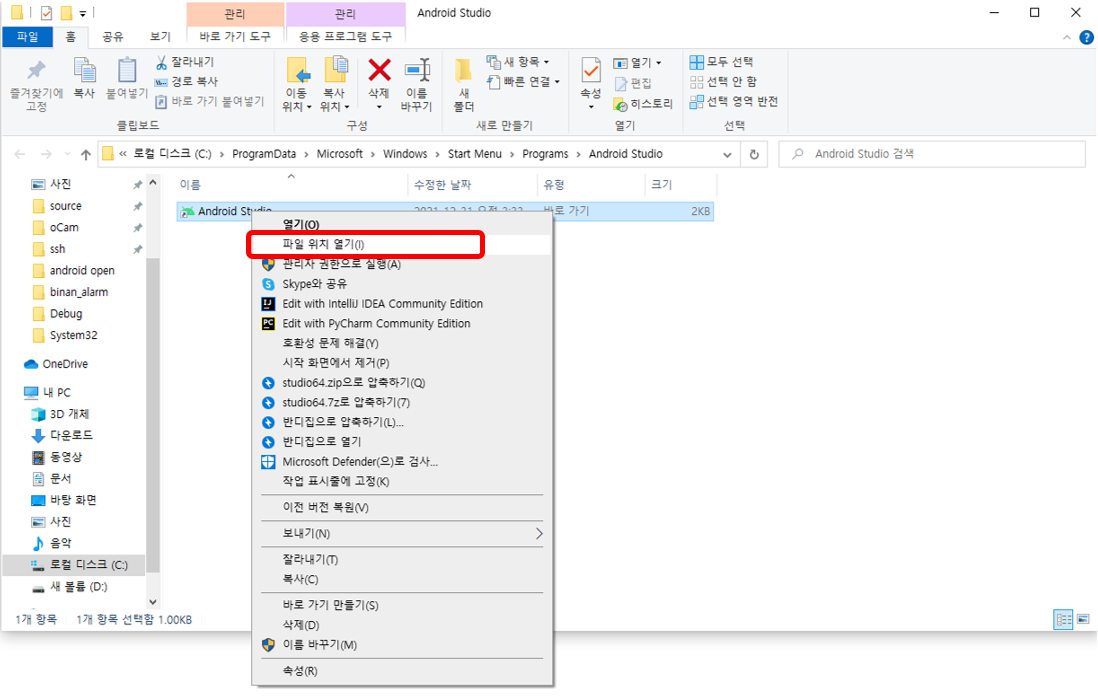Image resolution: width=1098 pixels, height=696 pixels.
Task: Sort by Date modified (수정한 날짜) column
Action: [473, 185]
